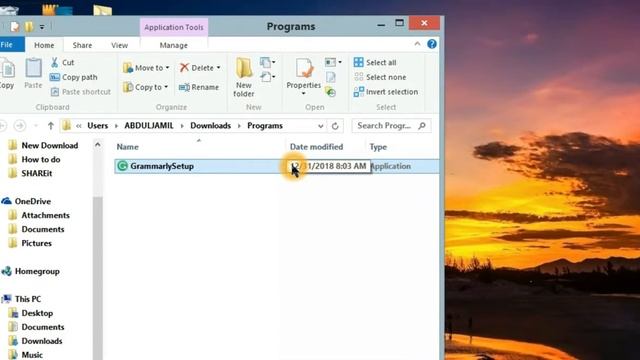
Task: Click the Edit icon in the Open group
Action: pyautogui.click(x=331, y=77)
